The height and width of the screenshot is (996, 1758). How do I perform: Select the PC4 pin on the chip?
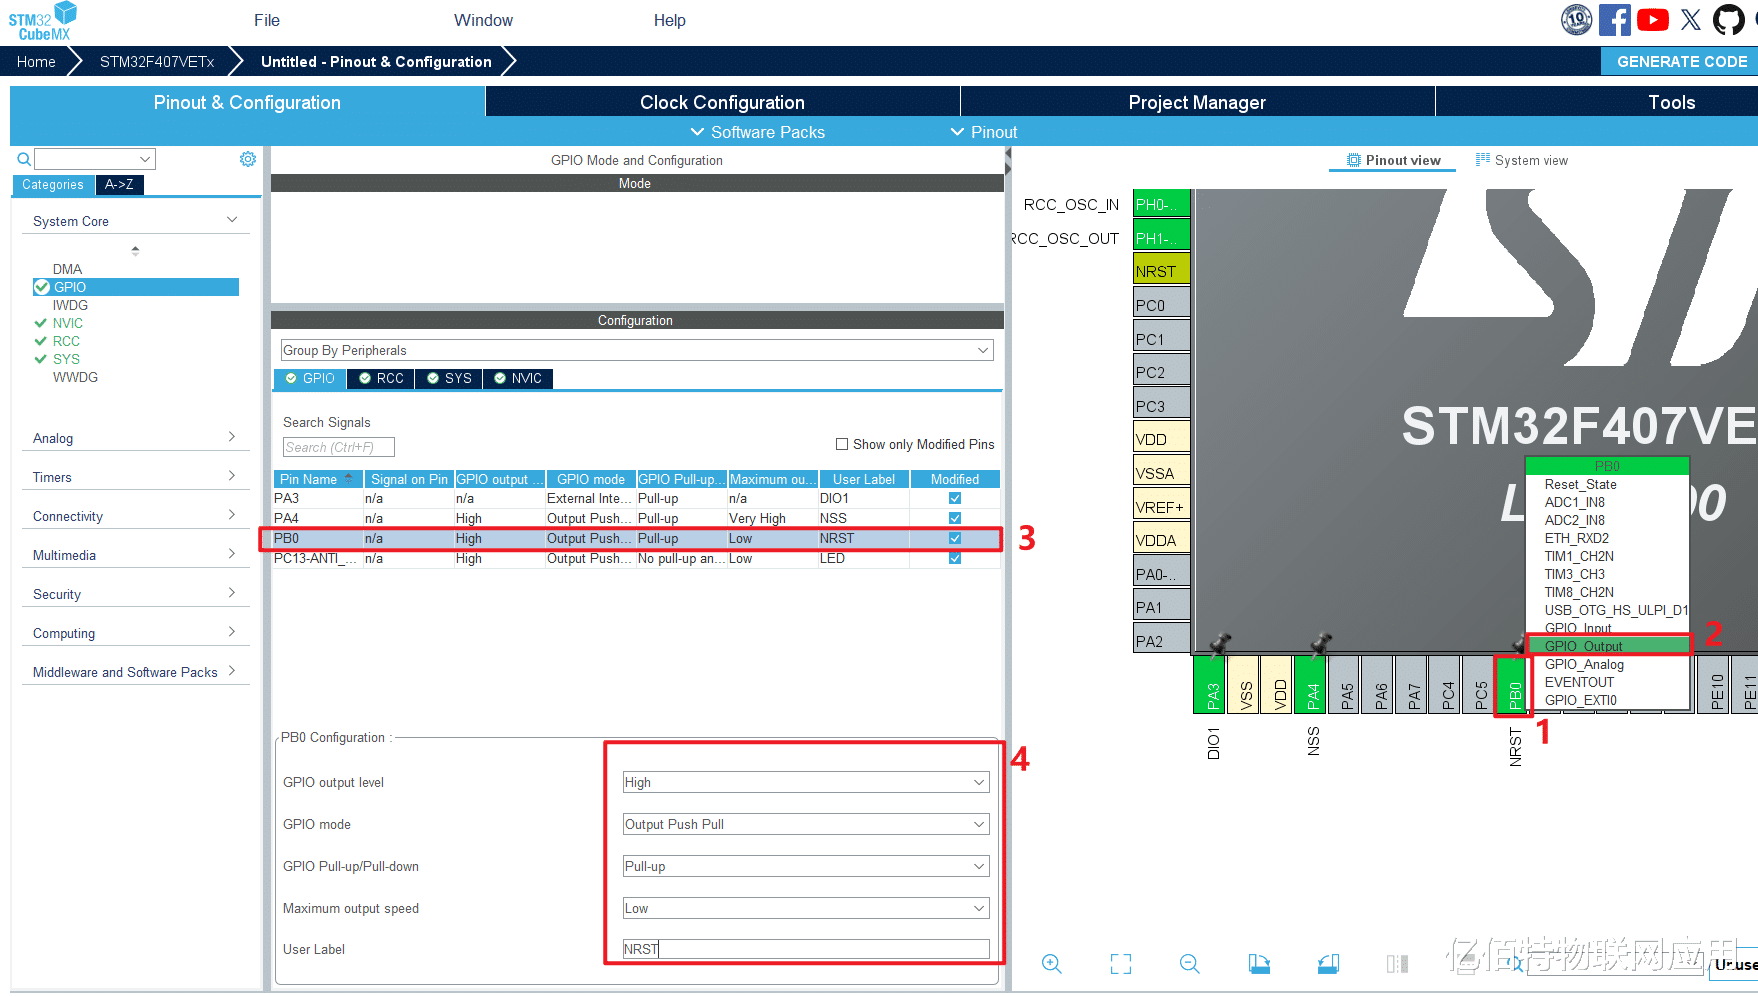pyautogui.click(x=1446, y=684)
